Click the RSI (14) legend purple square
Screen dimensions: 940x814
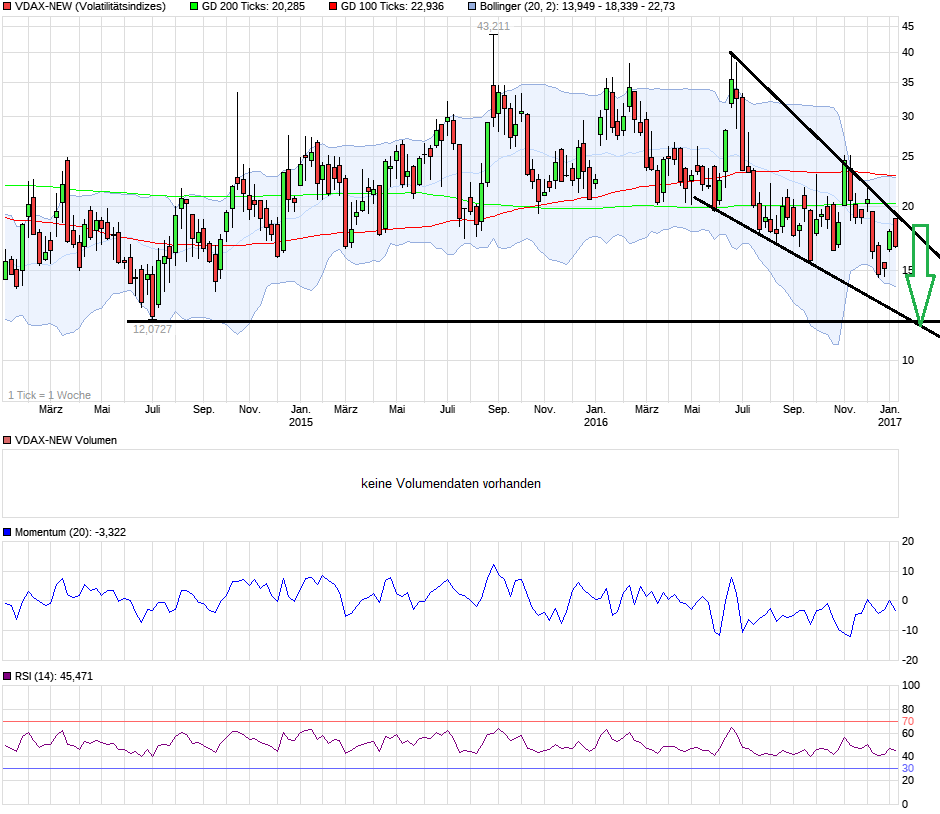click(8, 677)
